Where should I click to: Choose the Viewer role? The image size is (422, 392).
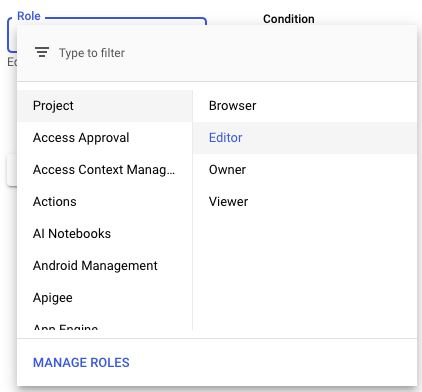pos(305,202)
